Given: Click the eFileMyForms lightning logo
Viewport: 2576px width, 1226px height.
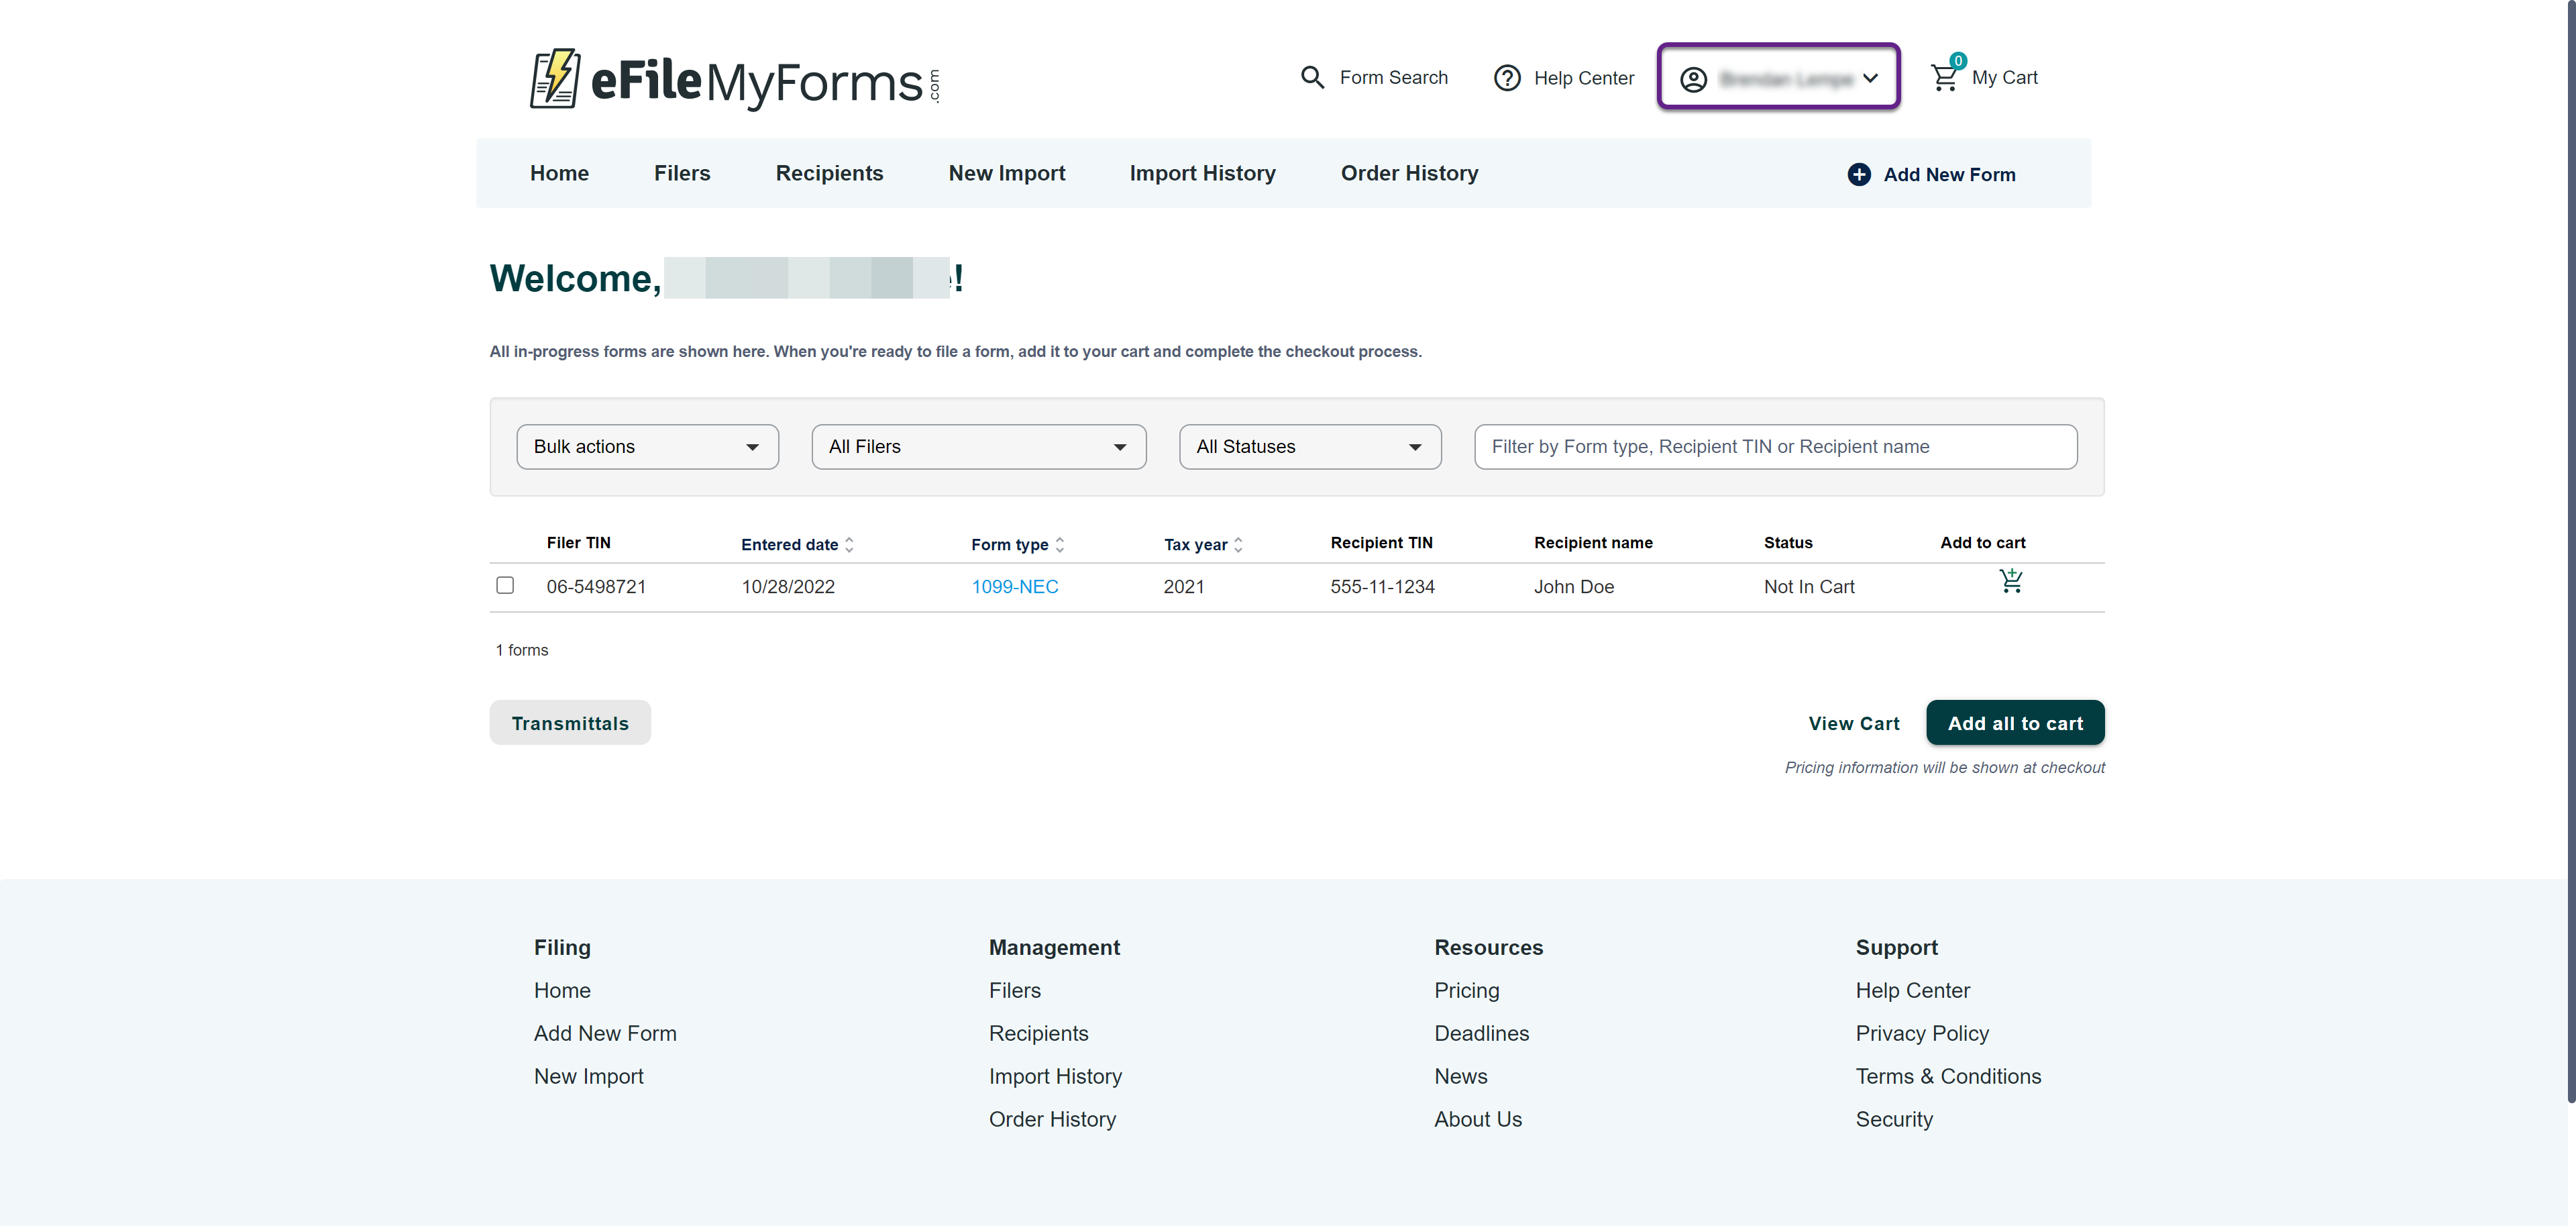Looking at the screenshot, I should pyautogui.click(x=555, y=78).
